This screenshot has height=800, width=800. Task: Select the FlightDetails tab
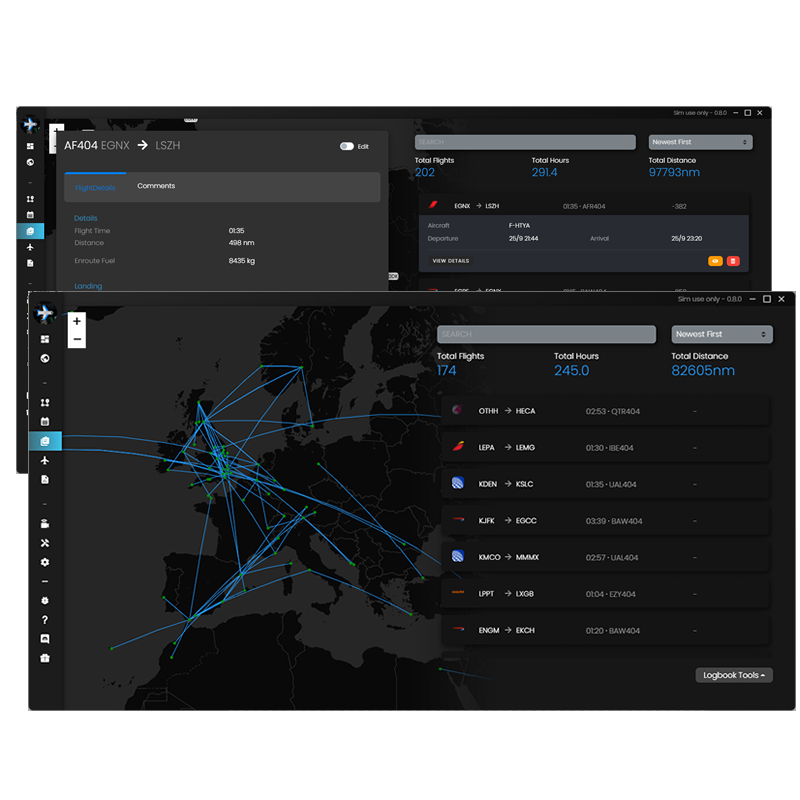click(95, 187)
